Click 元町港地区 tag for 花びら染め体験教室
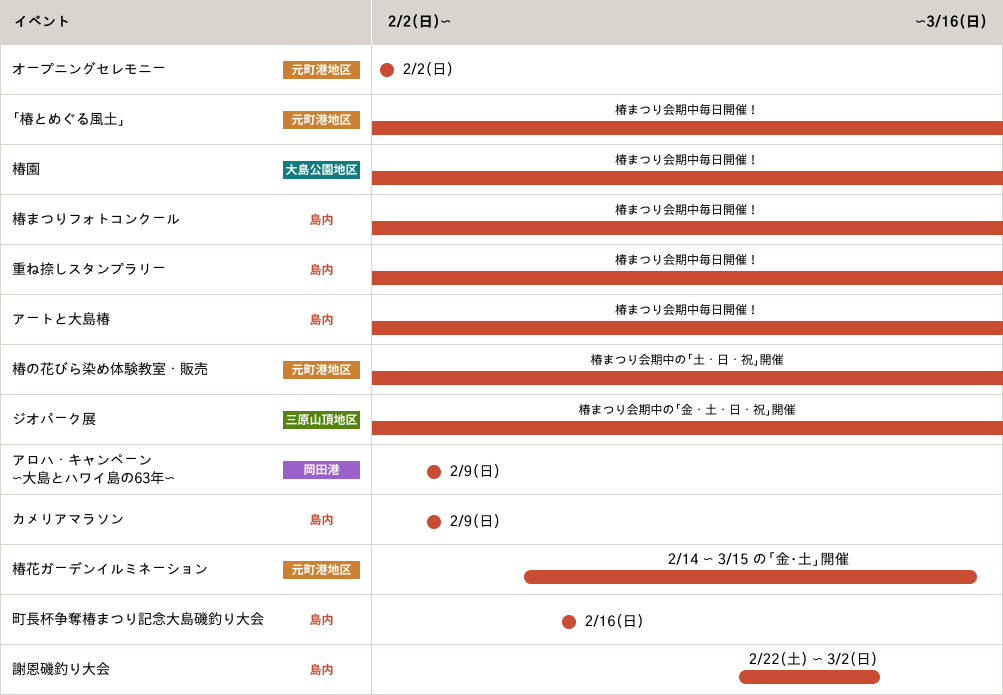Viewport: 1003px width, 695px height. [x=321, y=370]
